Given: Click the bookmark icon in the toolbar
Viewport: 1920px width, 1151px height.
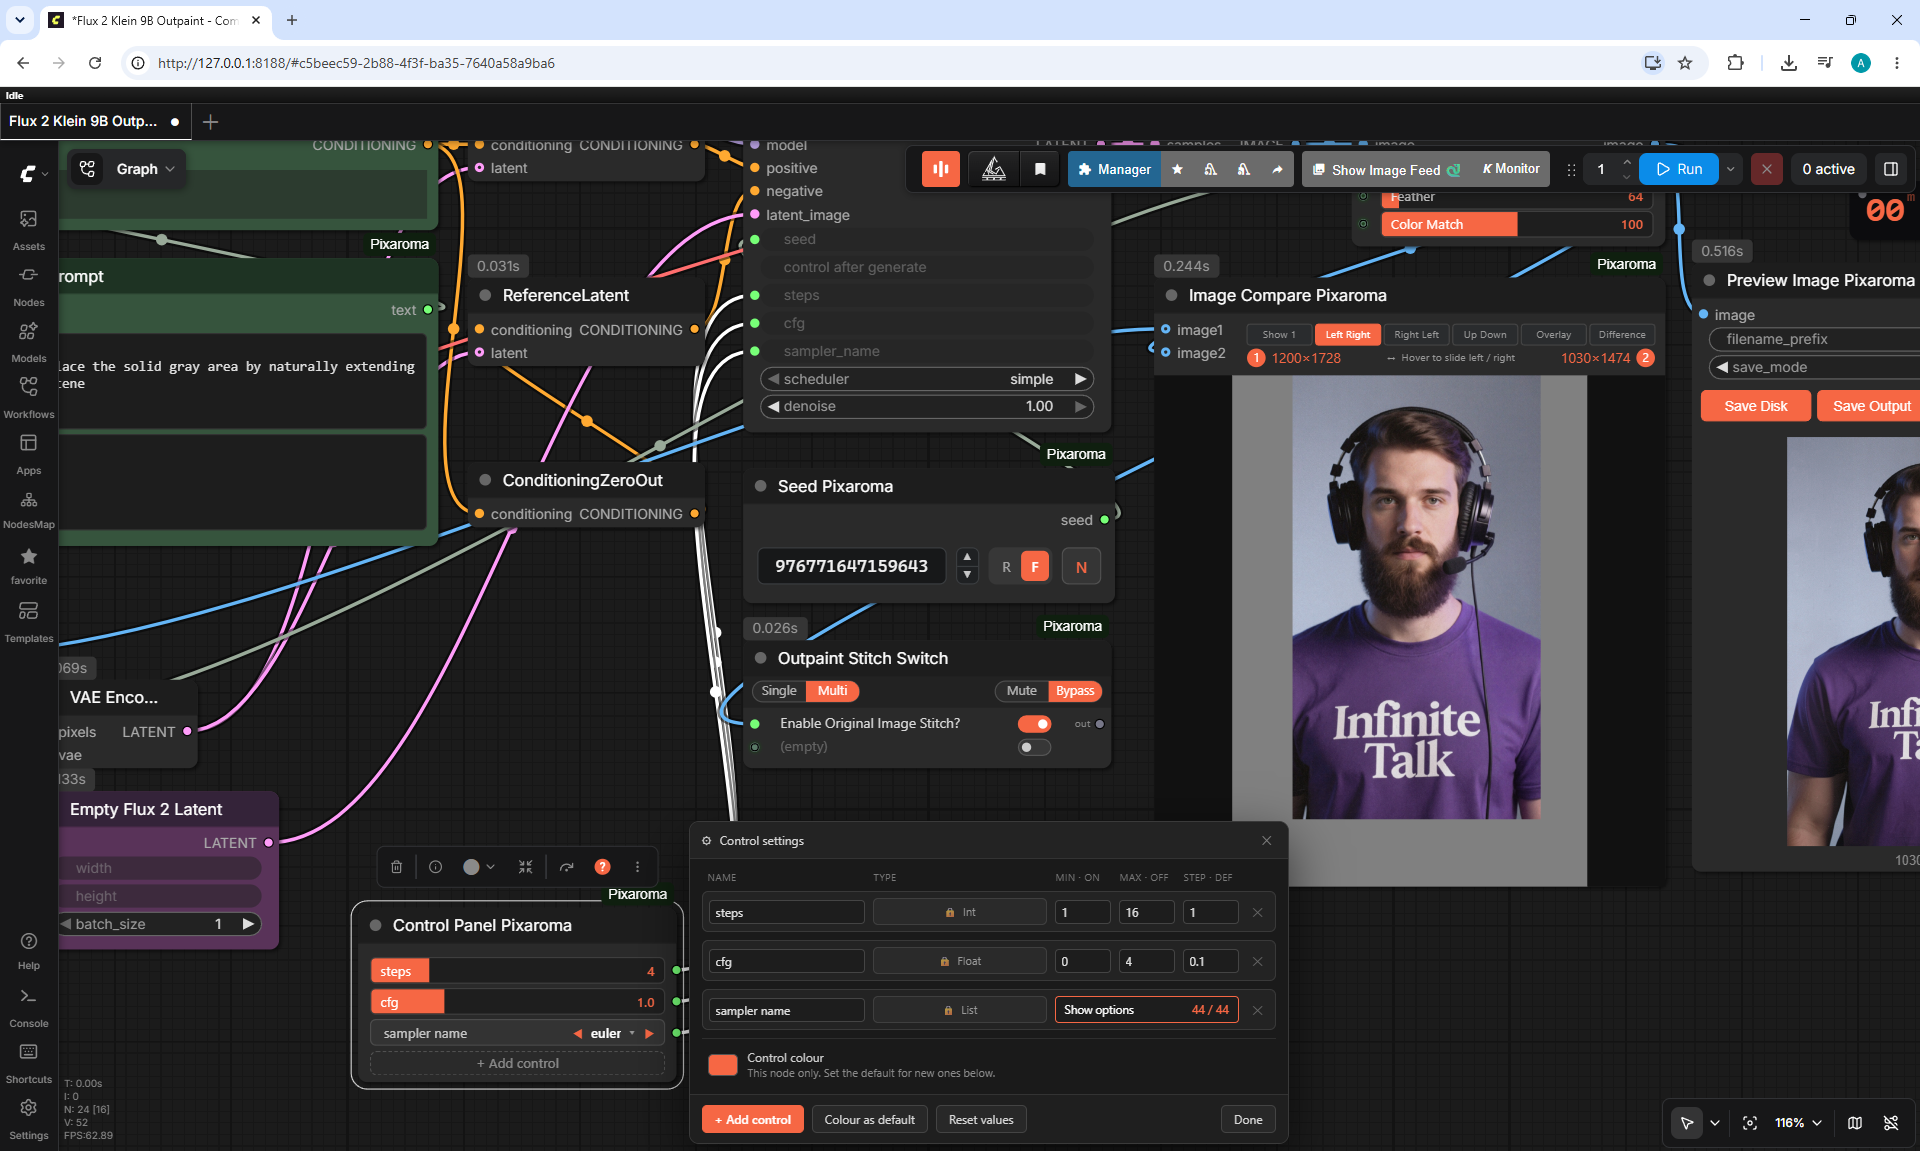Looking at the screenshot, I should click(1040, 169).
